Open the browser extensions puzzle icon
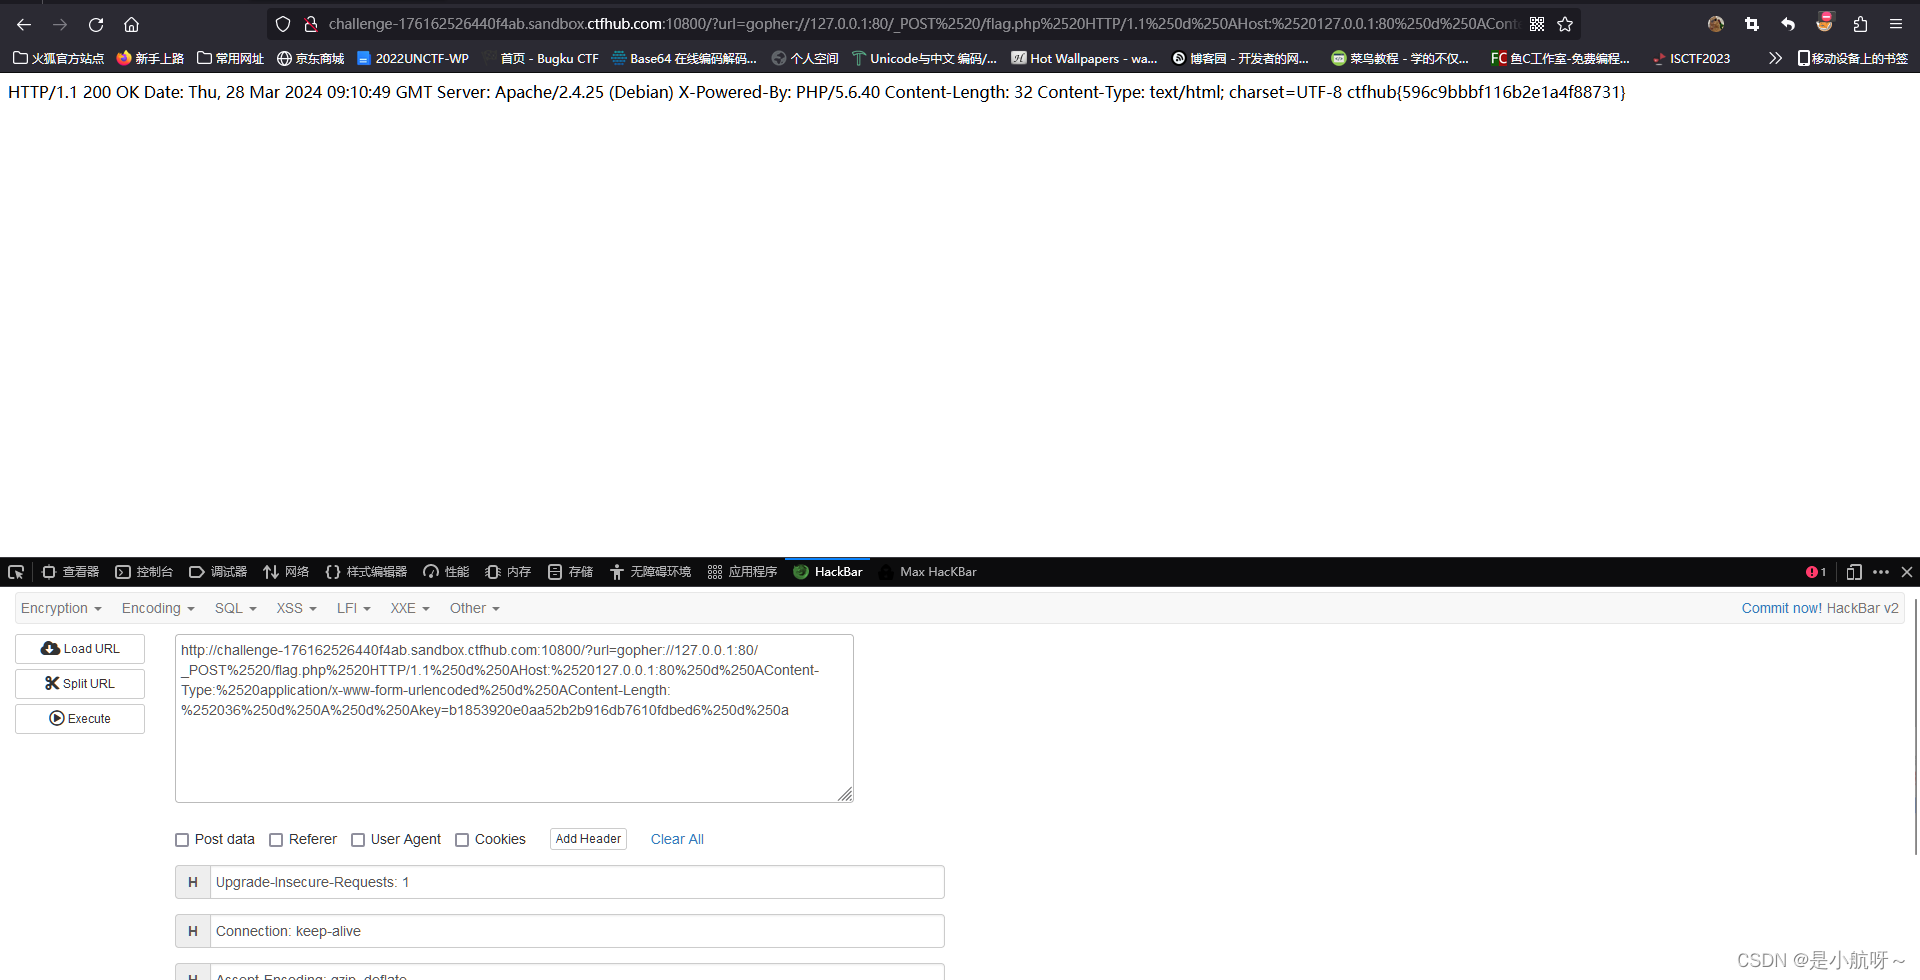The height and width of the screenshot is (980, 1920). (x=1860, y=24)
